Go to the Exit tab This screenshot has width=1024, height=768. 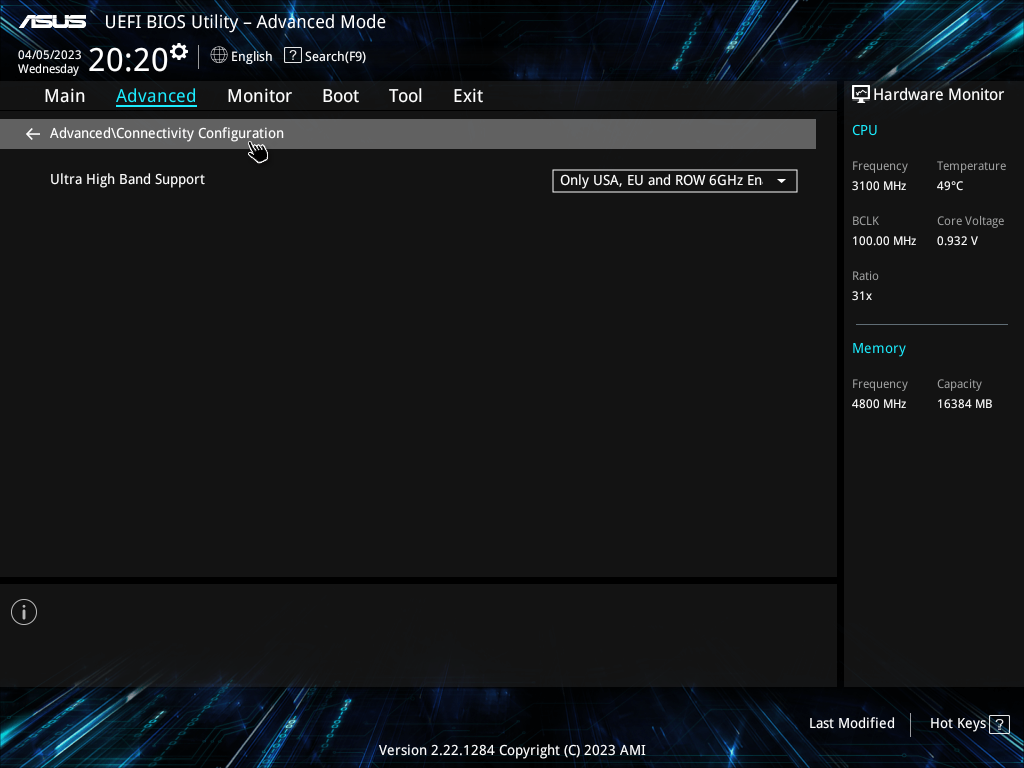pyautogui.click(x=467, y=96)
